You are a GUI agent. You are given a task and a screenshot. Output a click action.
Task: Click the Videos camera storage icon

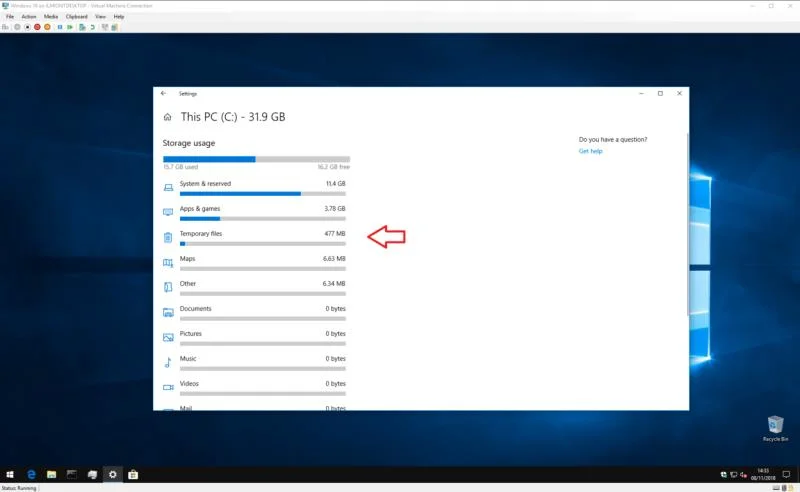coord(168,387)
